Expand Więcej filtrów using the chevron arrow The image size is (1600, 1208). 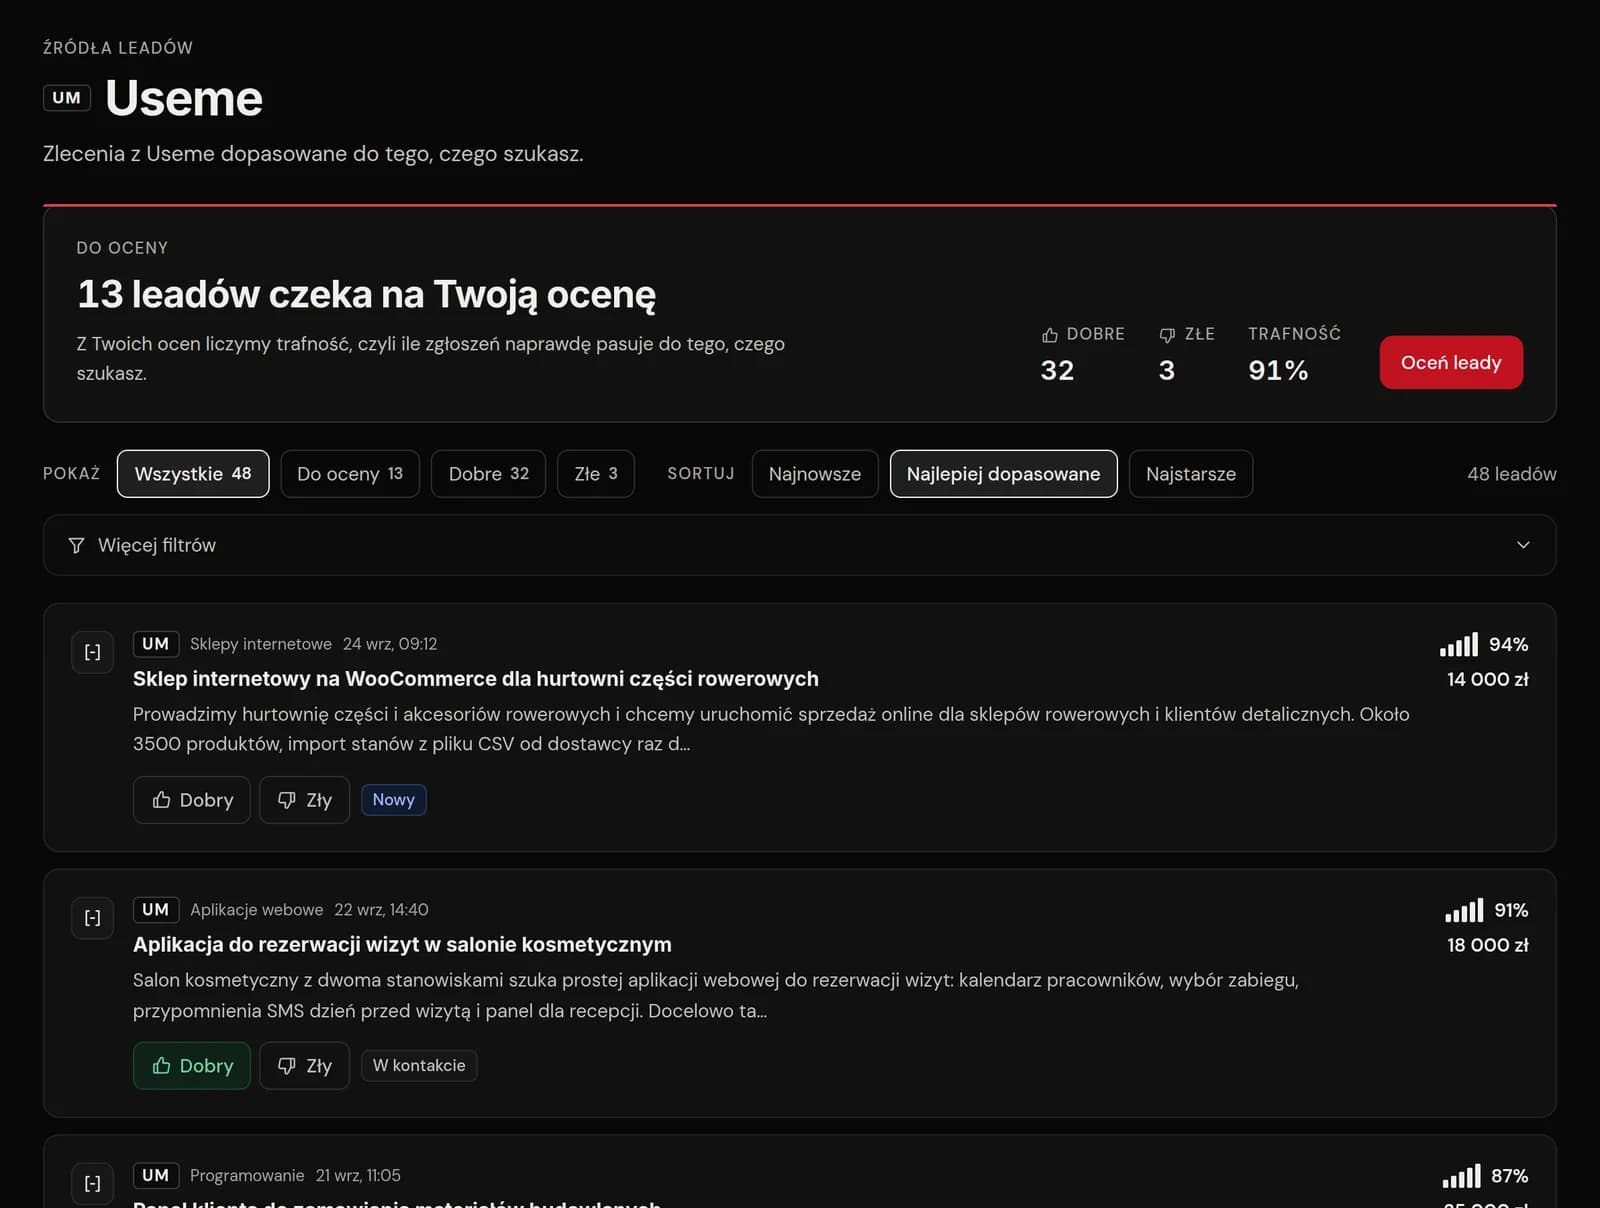tap(1523, 545)
